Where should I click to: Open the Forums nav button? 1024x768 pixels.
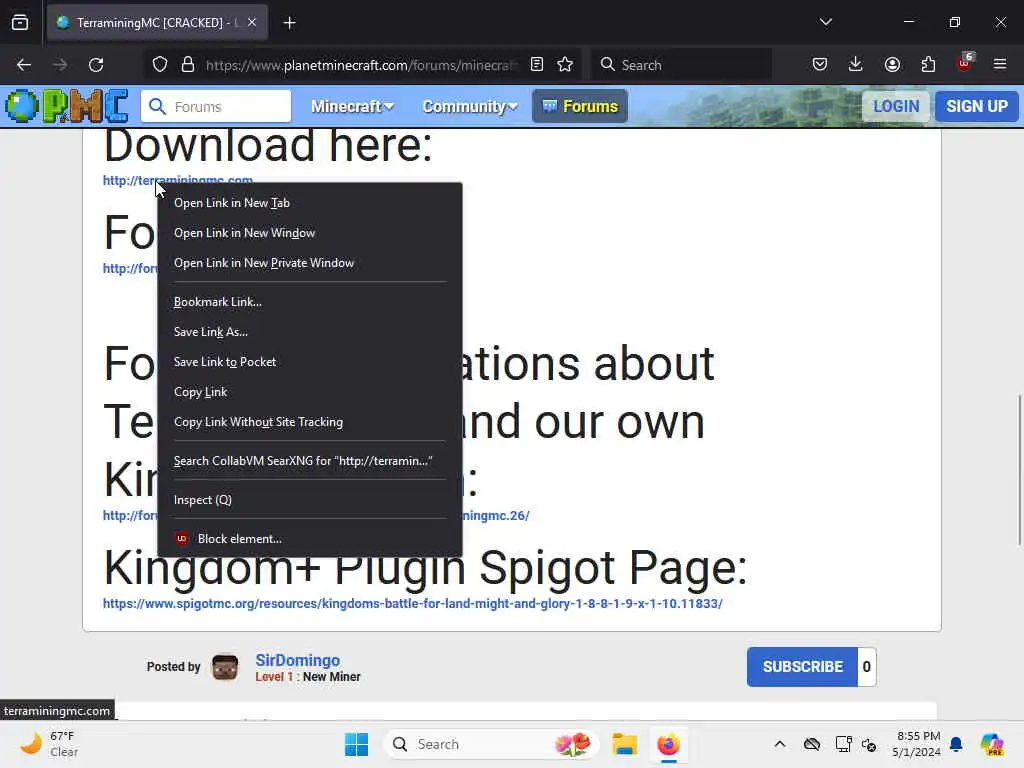click(580, 106)
